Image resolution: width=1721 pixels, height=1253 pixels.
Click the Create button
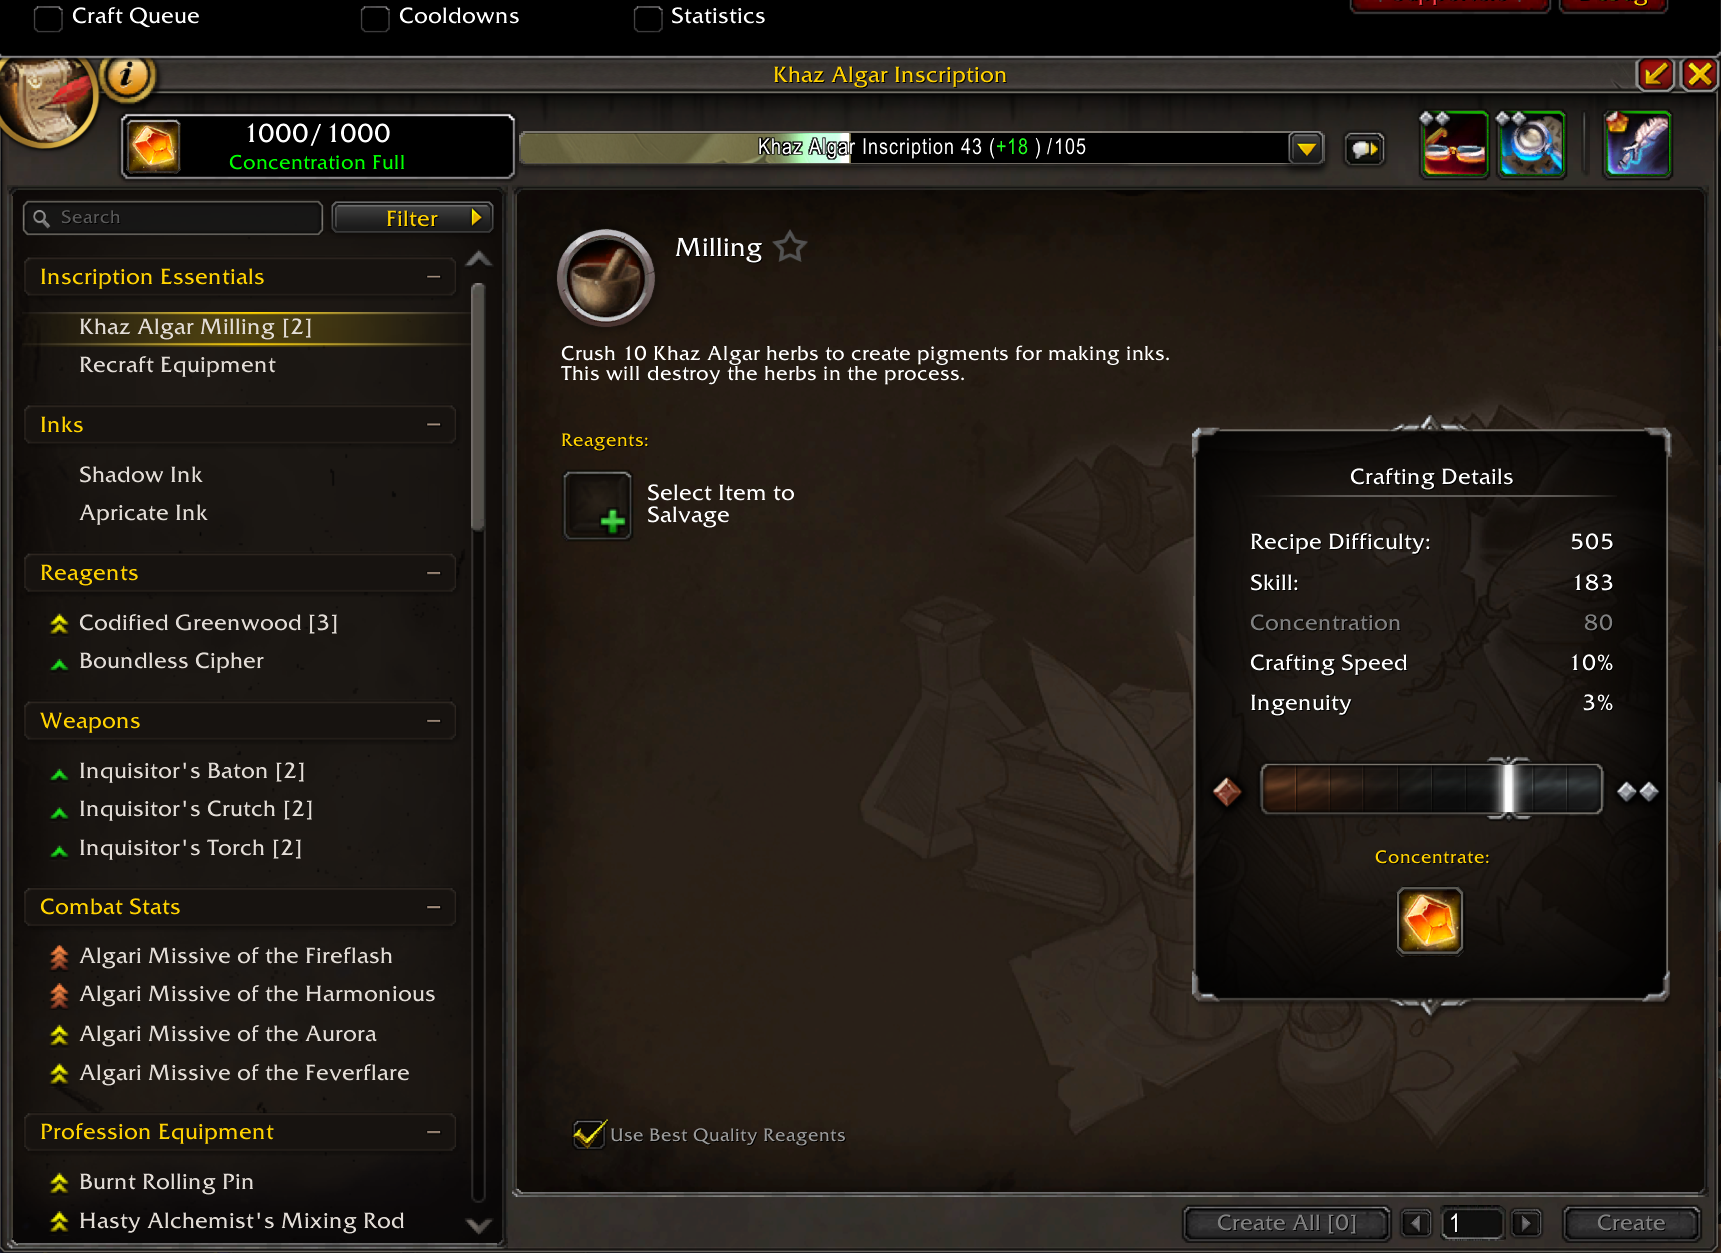point(1631,1223)
